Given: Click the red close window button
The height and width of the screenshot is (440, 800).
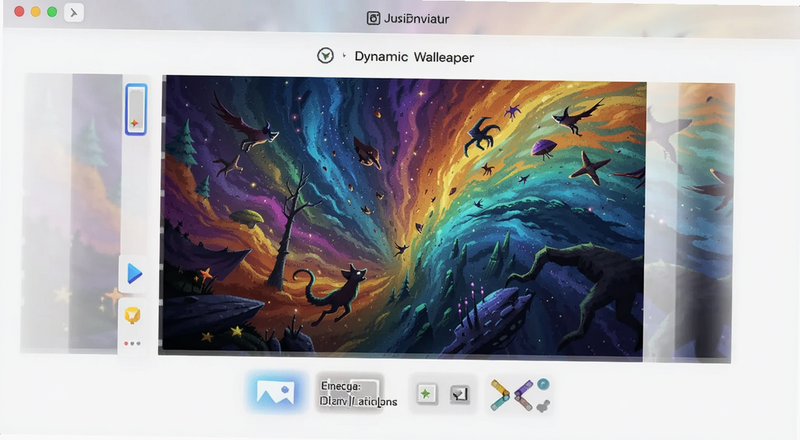Looking at the screenshot, I should click(x=19, y=12).
